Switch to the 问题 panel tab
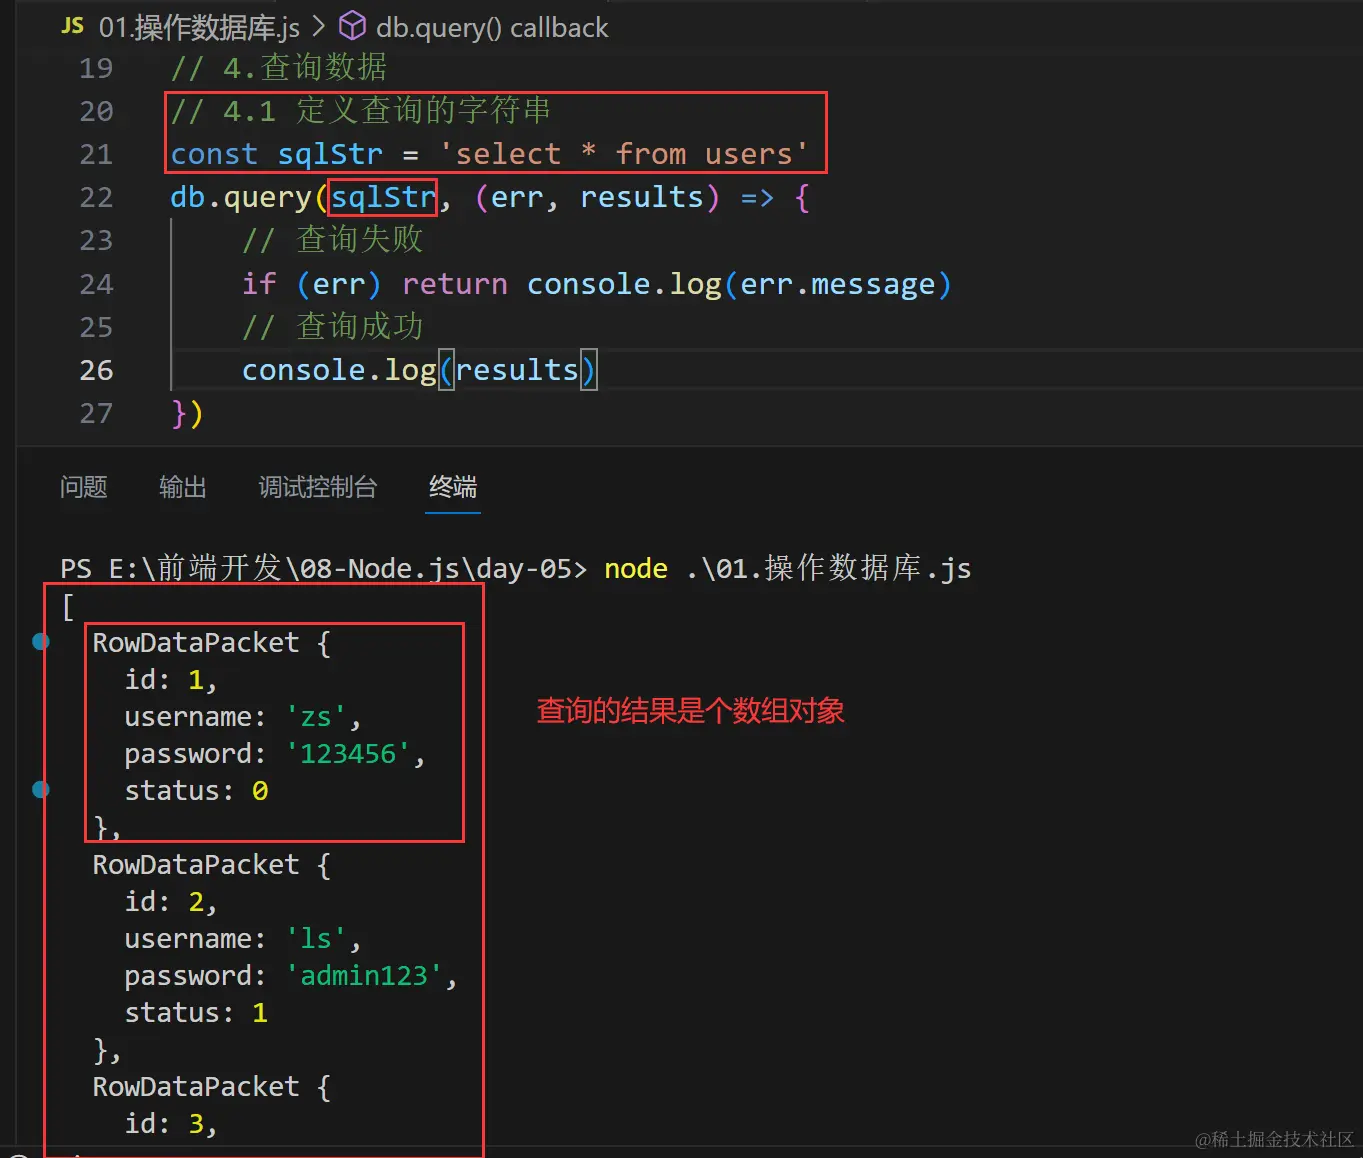1363x1158 pixels. coord(83,487)
